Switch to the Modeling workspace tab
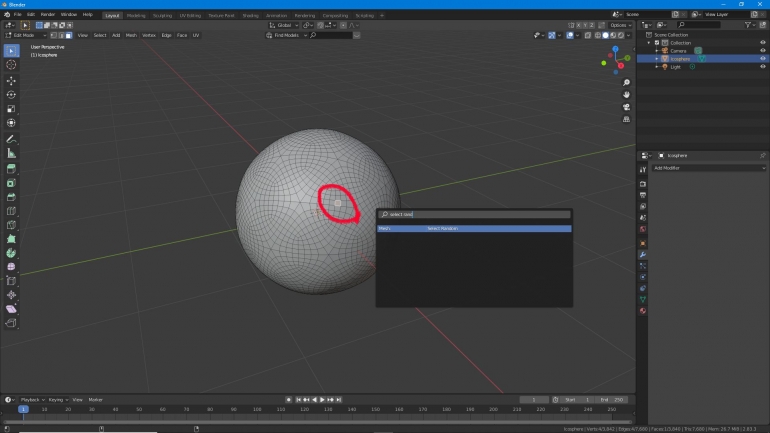This screenshot has height=433, width=770. coord(136,15)
